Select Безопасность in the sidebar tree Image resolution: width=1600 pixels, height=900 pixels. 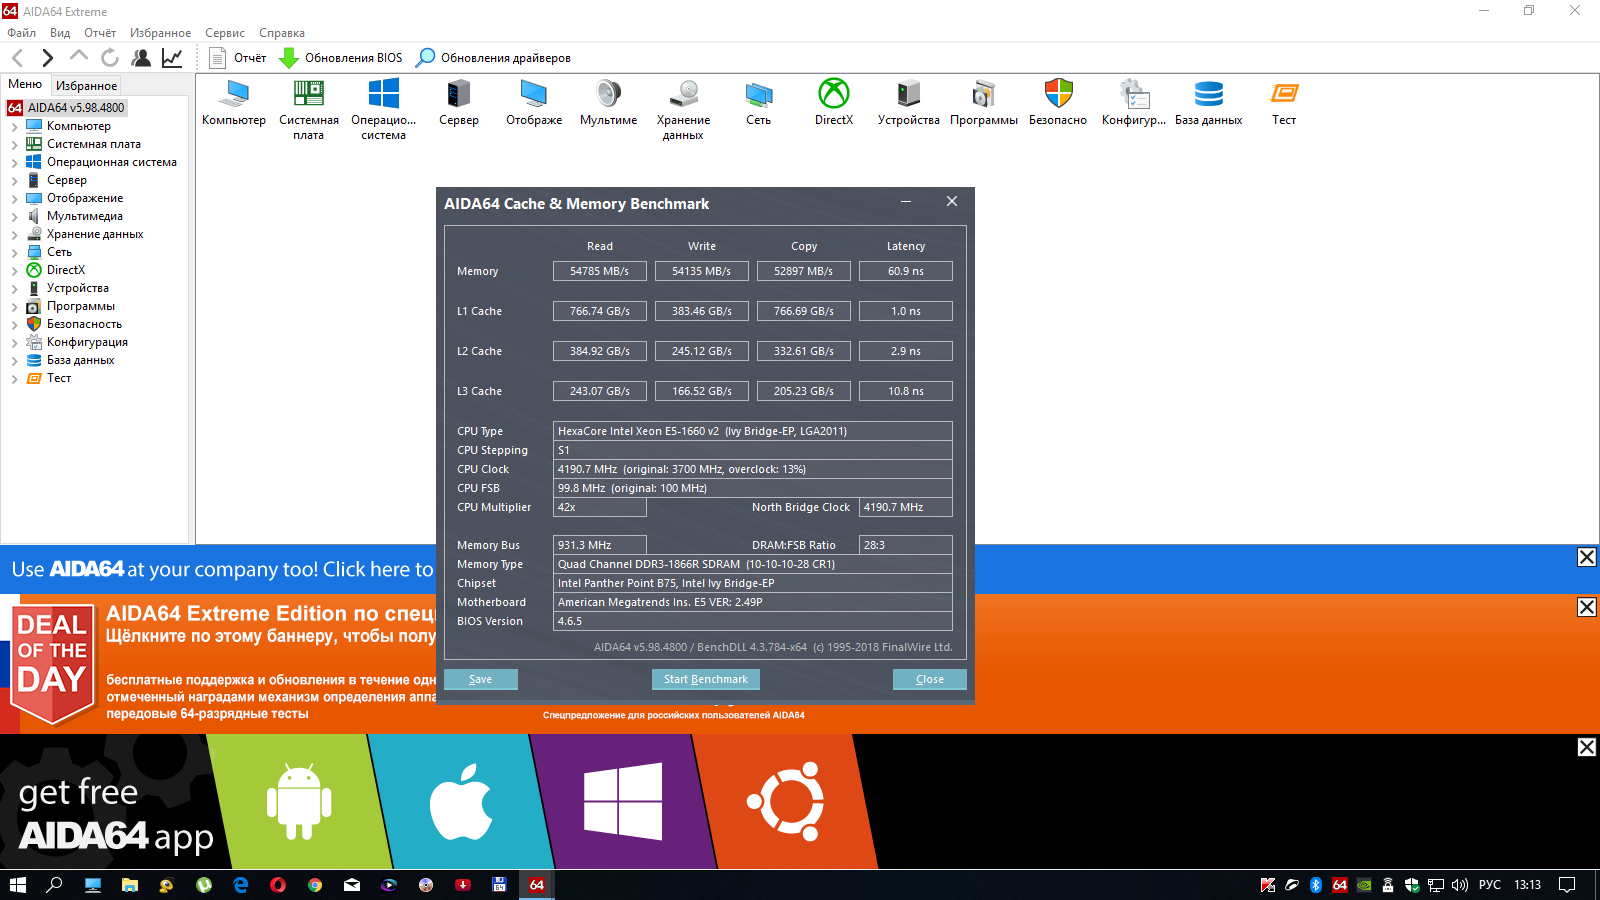pos(84,324)
